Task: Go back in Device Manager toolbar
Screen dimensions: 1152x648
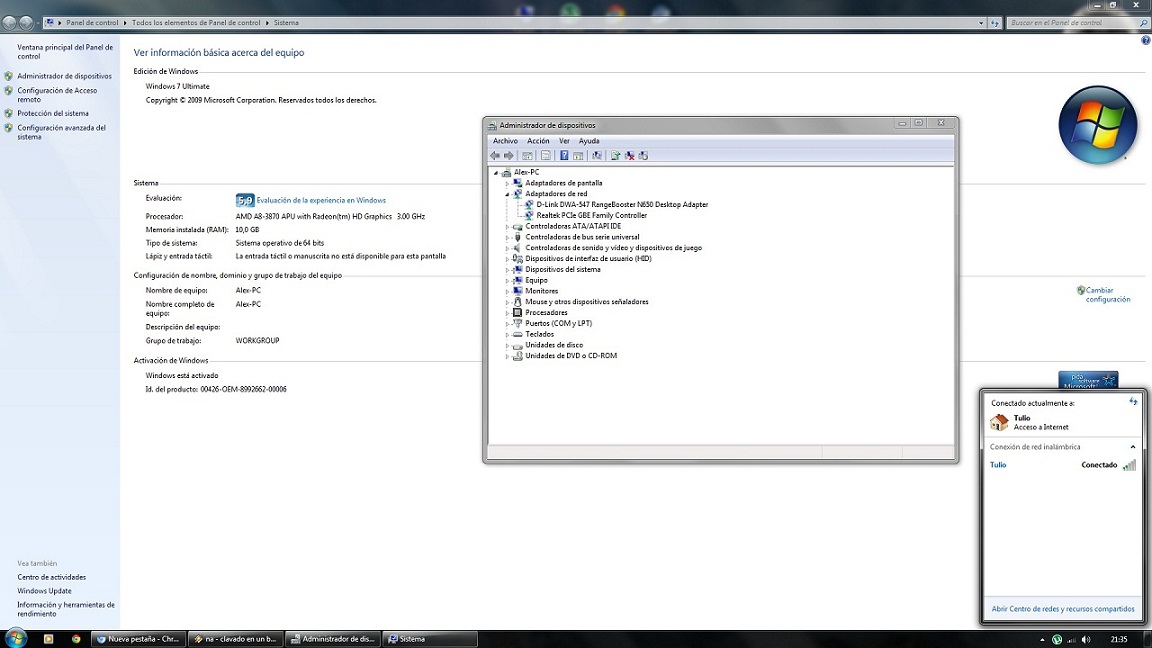Action: (x=495, y=156)
